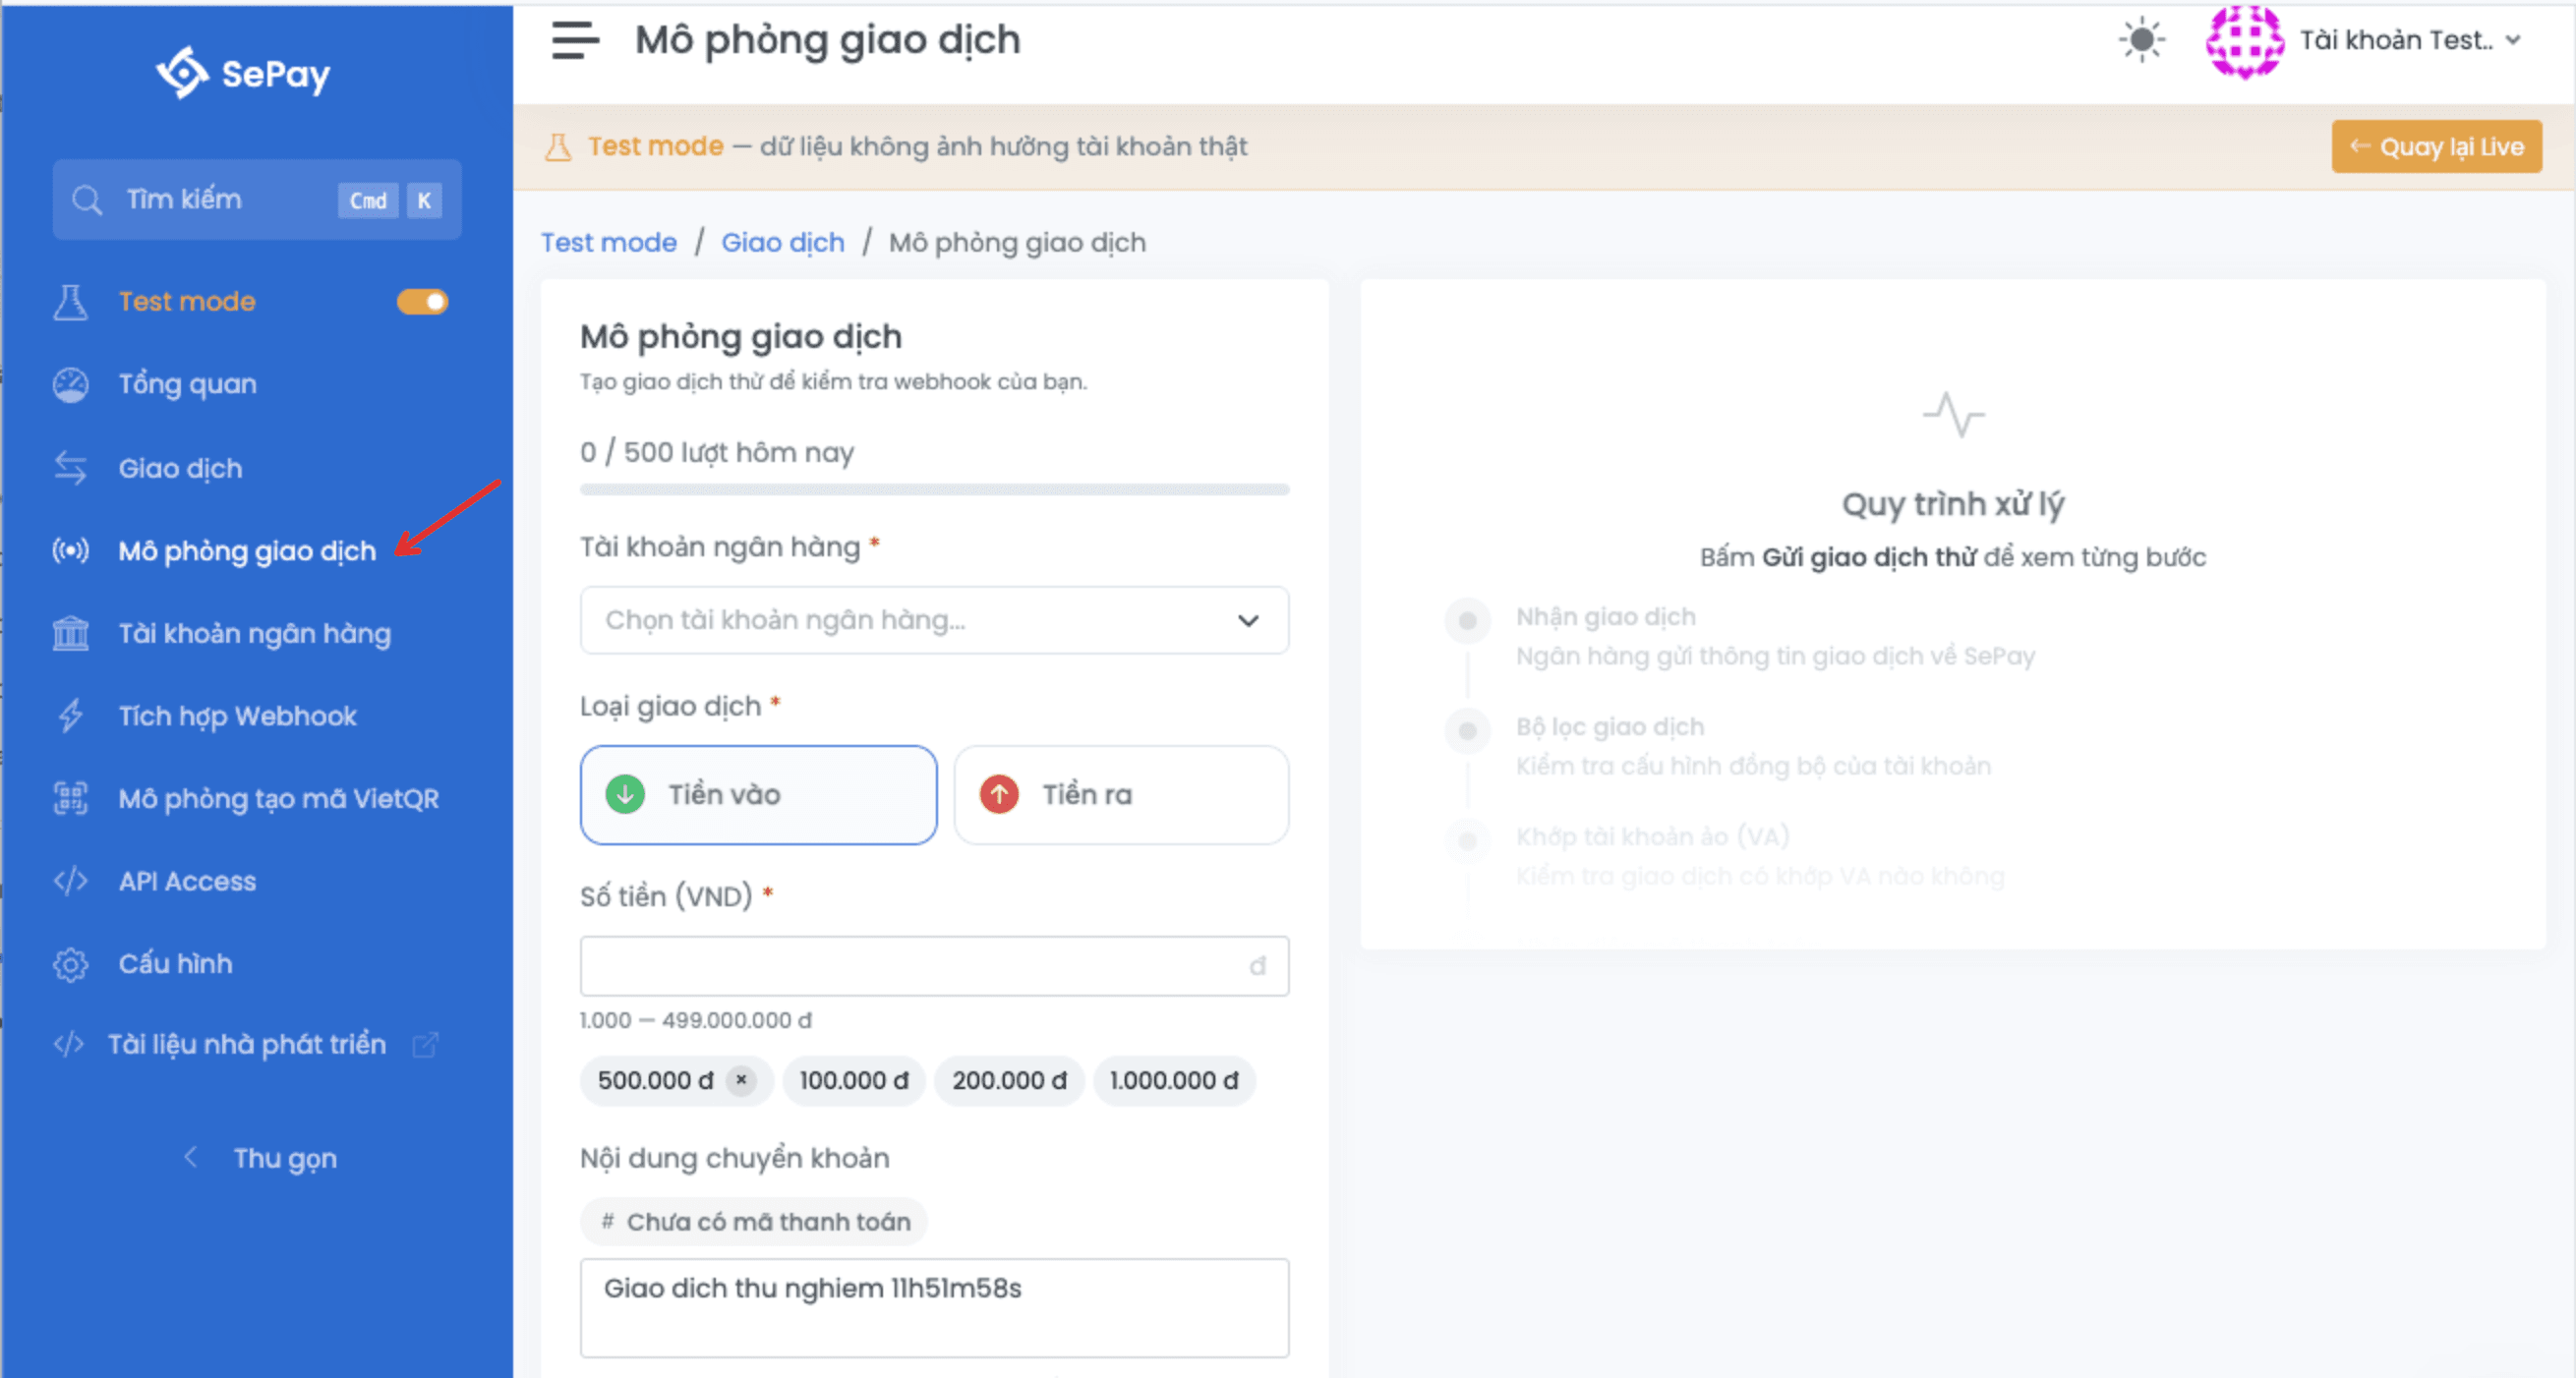Select Tiền ra transaction type
The width and height of the screenshot is (2576, 1378).
click(x=1121, y=795)
